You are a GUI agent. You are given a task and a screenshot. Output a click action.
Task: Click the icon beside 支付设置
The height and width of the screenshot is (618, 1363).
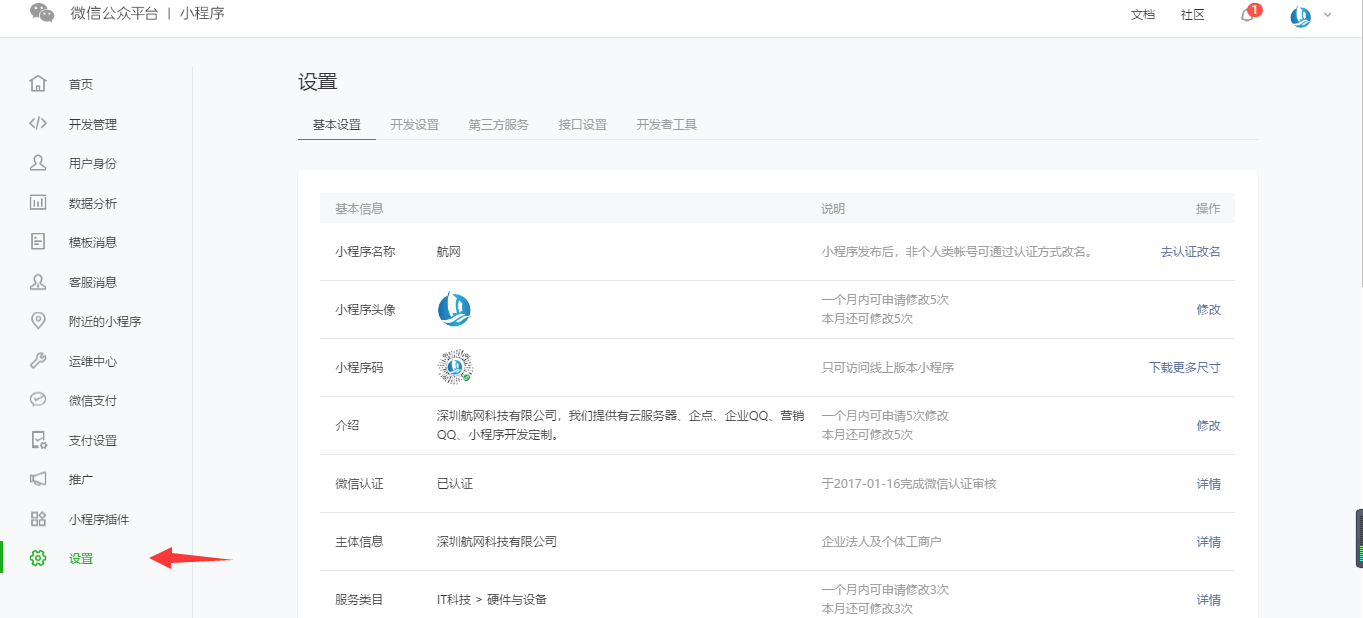[38, 440]
